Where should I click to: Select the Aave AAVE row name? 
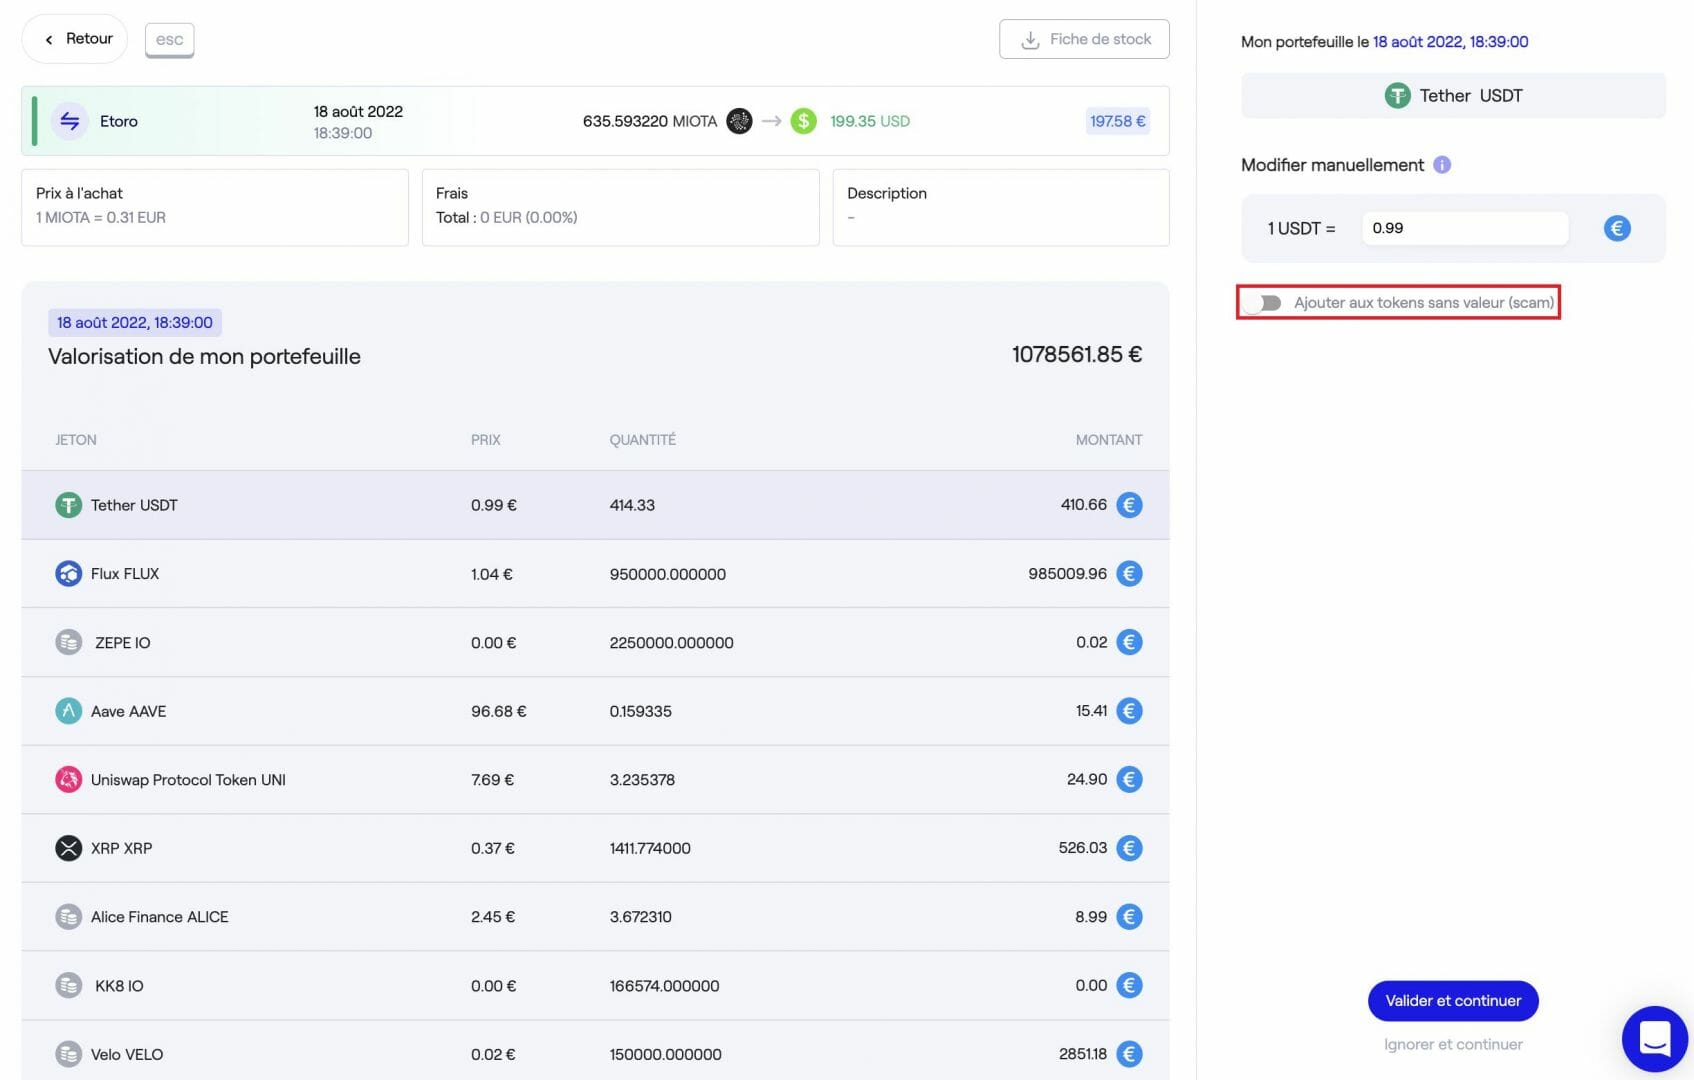tap(129, 712)
